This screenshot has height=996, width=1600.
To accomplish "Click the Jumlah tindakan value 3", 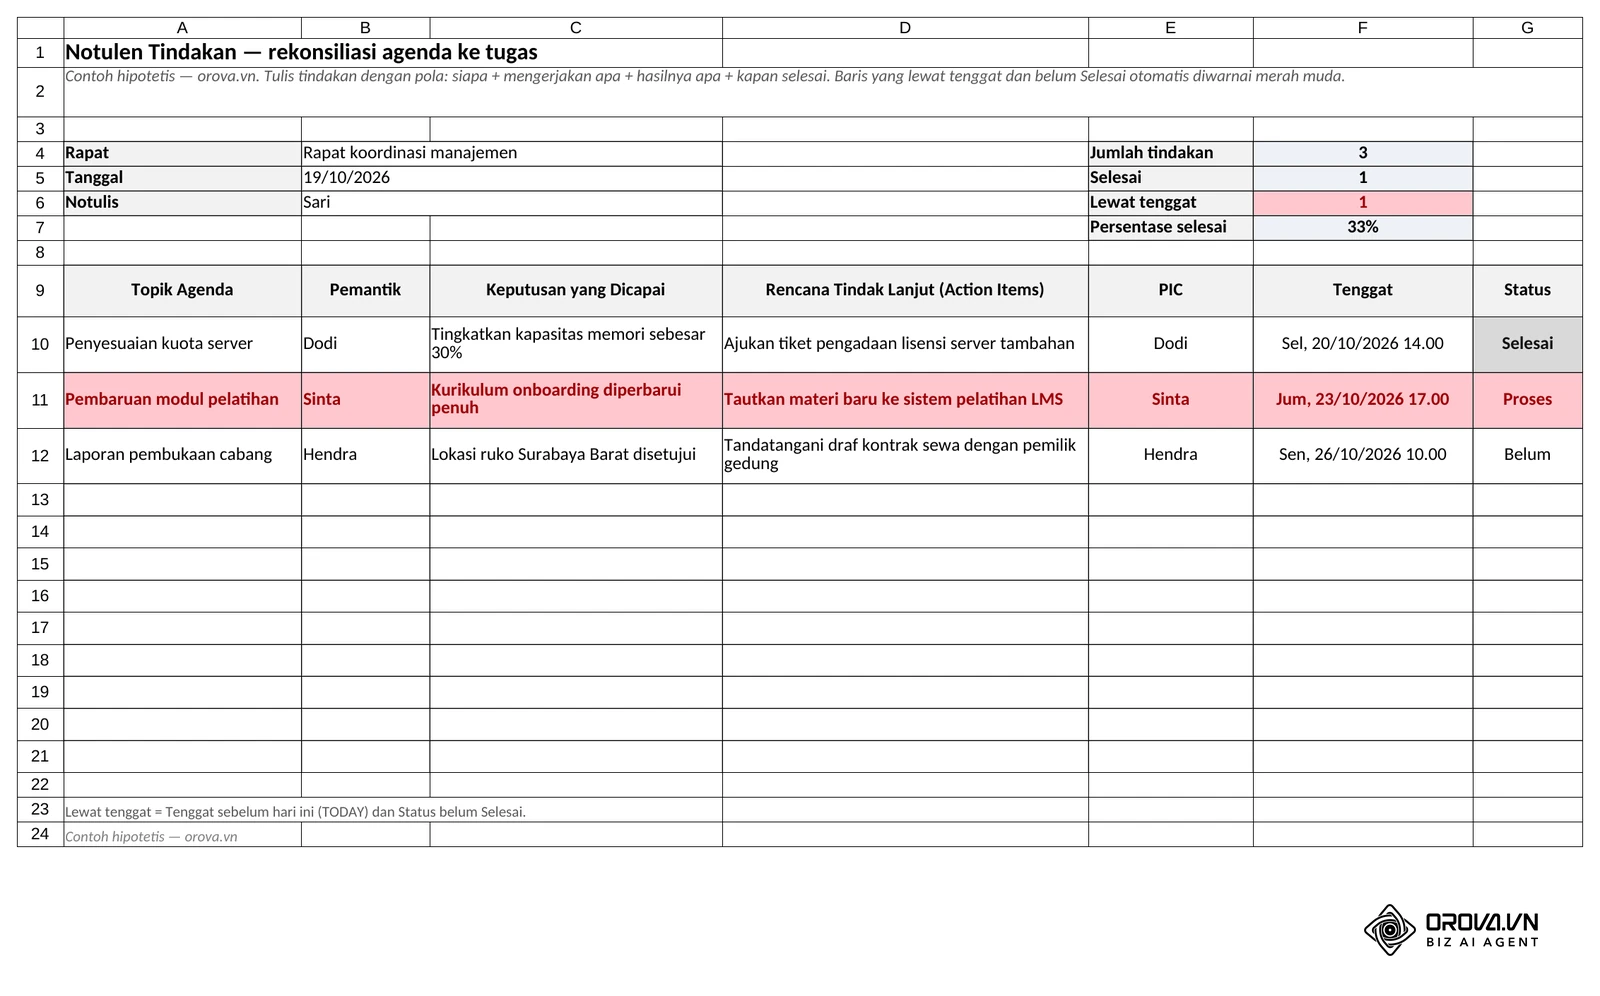I will pos(1362,153).
